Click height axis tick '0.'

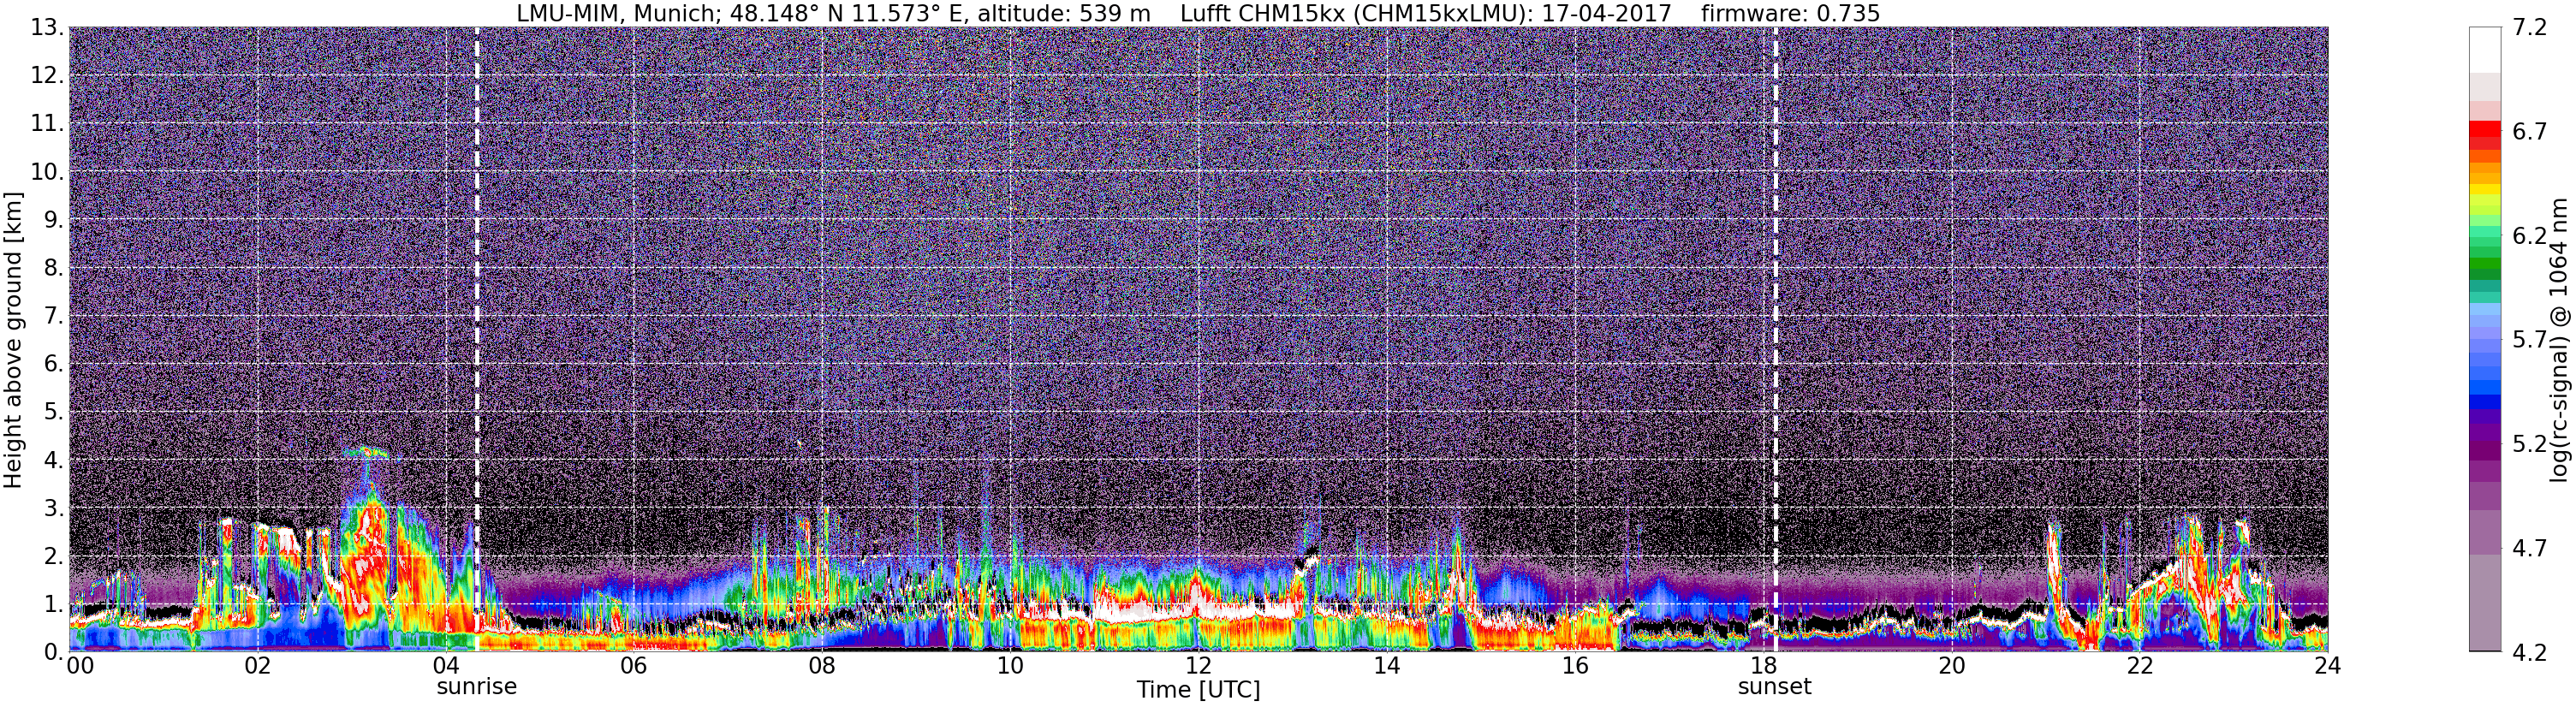click(52, 651)
